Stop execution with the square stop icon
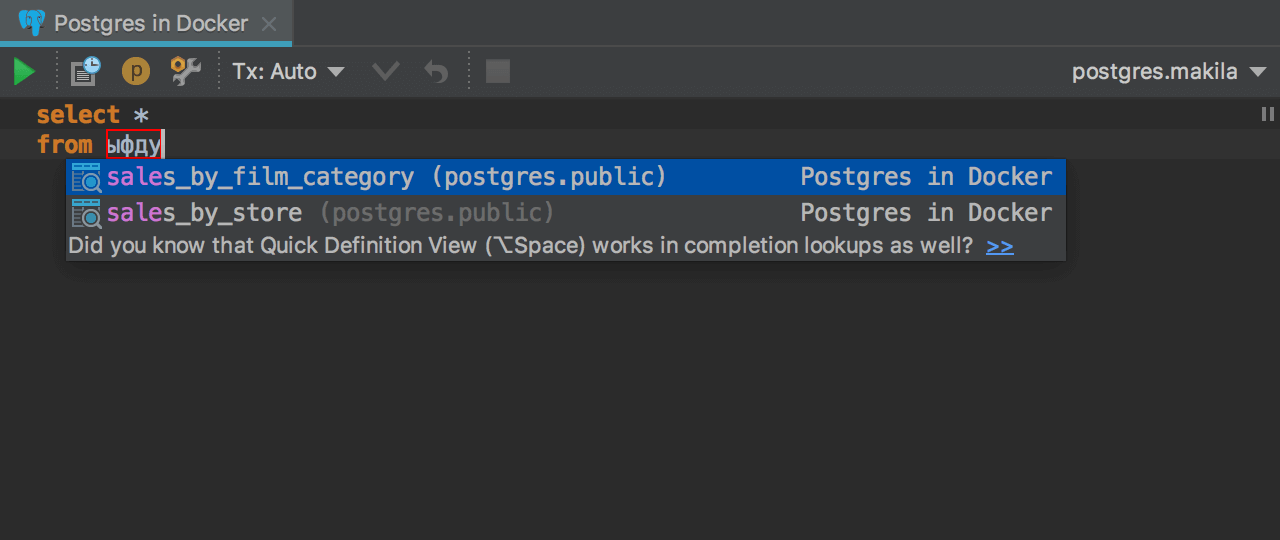The width and height of the screenshot is (1280, 540). (x=497, y=72)
